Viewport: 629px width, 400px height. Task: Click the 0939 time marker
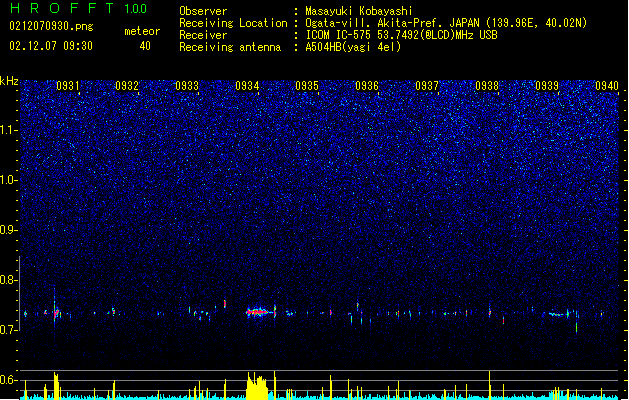pyautogui.click(x=547, y=86)
